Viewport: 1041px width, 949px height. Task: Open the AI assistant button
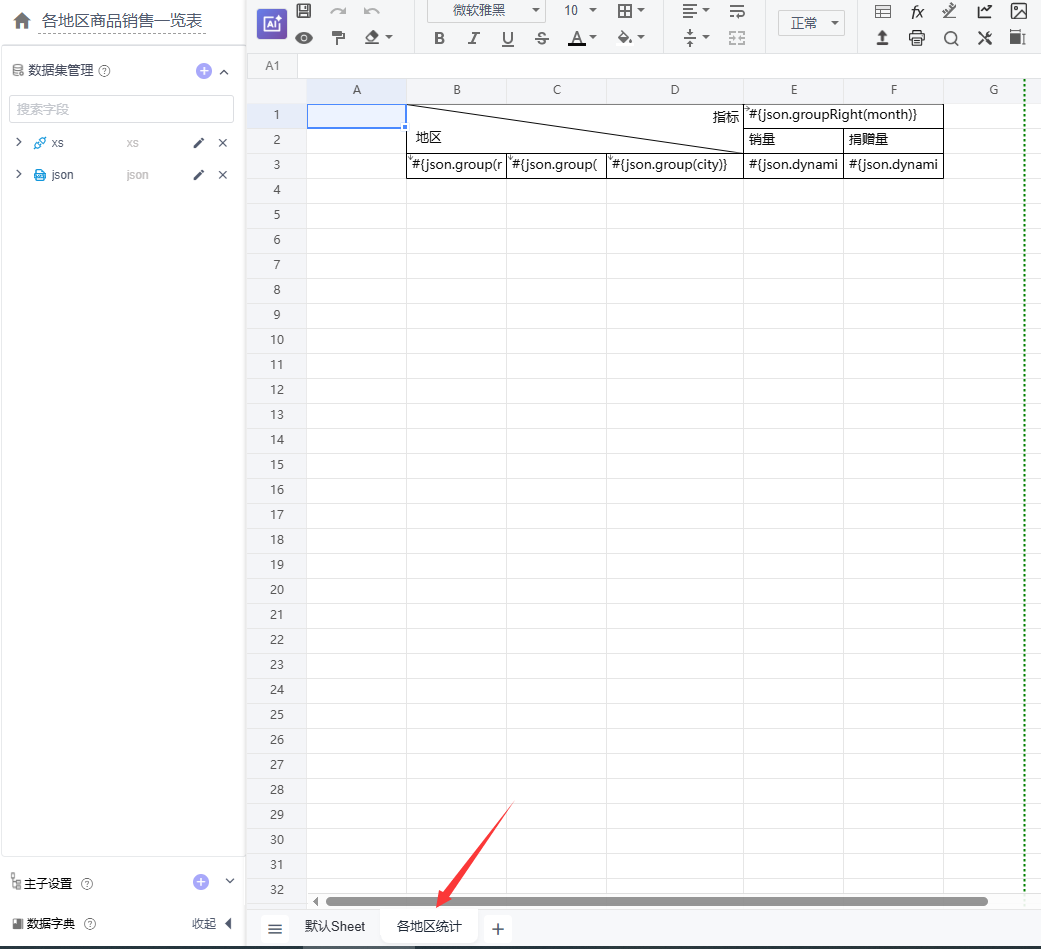272,24
